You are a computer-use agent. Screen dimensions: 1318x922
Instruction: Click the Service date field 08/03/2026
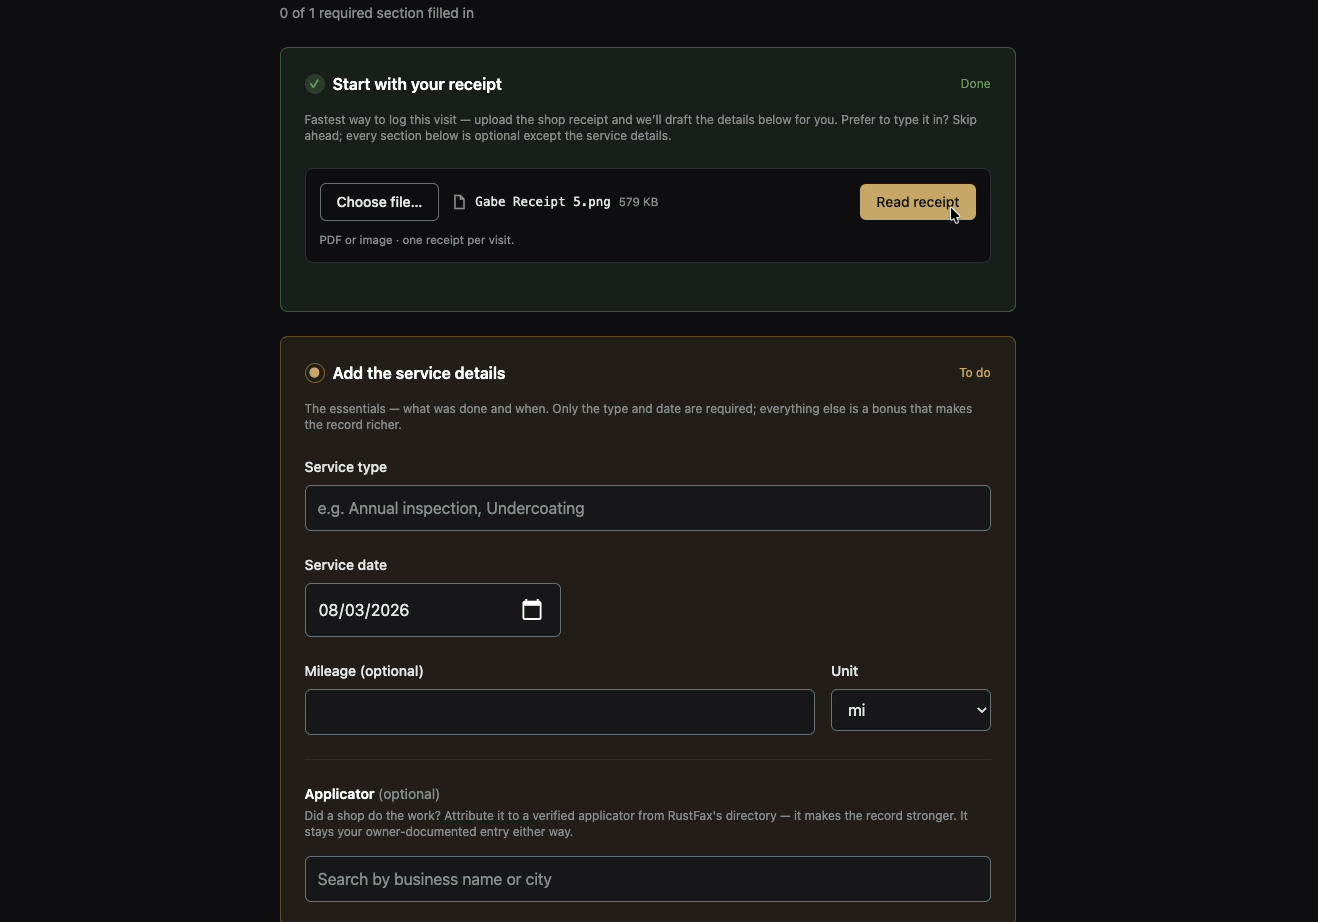pos(433,610)
